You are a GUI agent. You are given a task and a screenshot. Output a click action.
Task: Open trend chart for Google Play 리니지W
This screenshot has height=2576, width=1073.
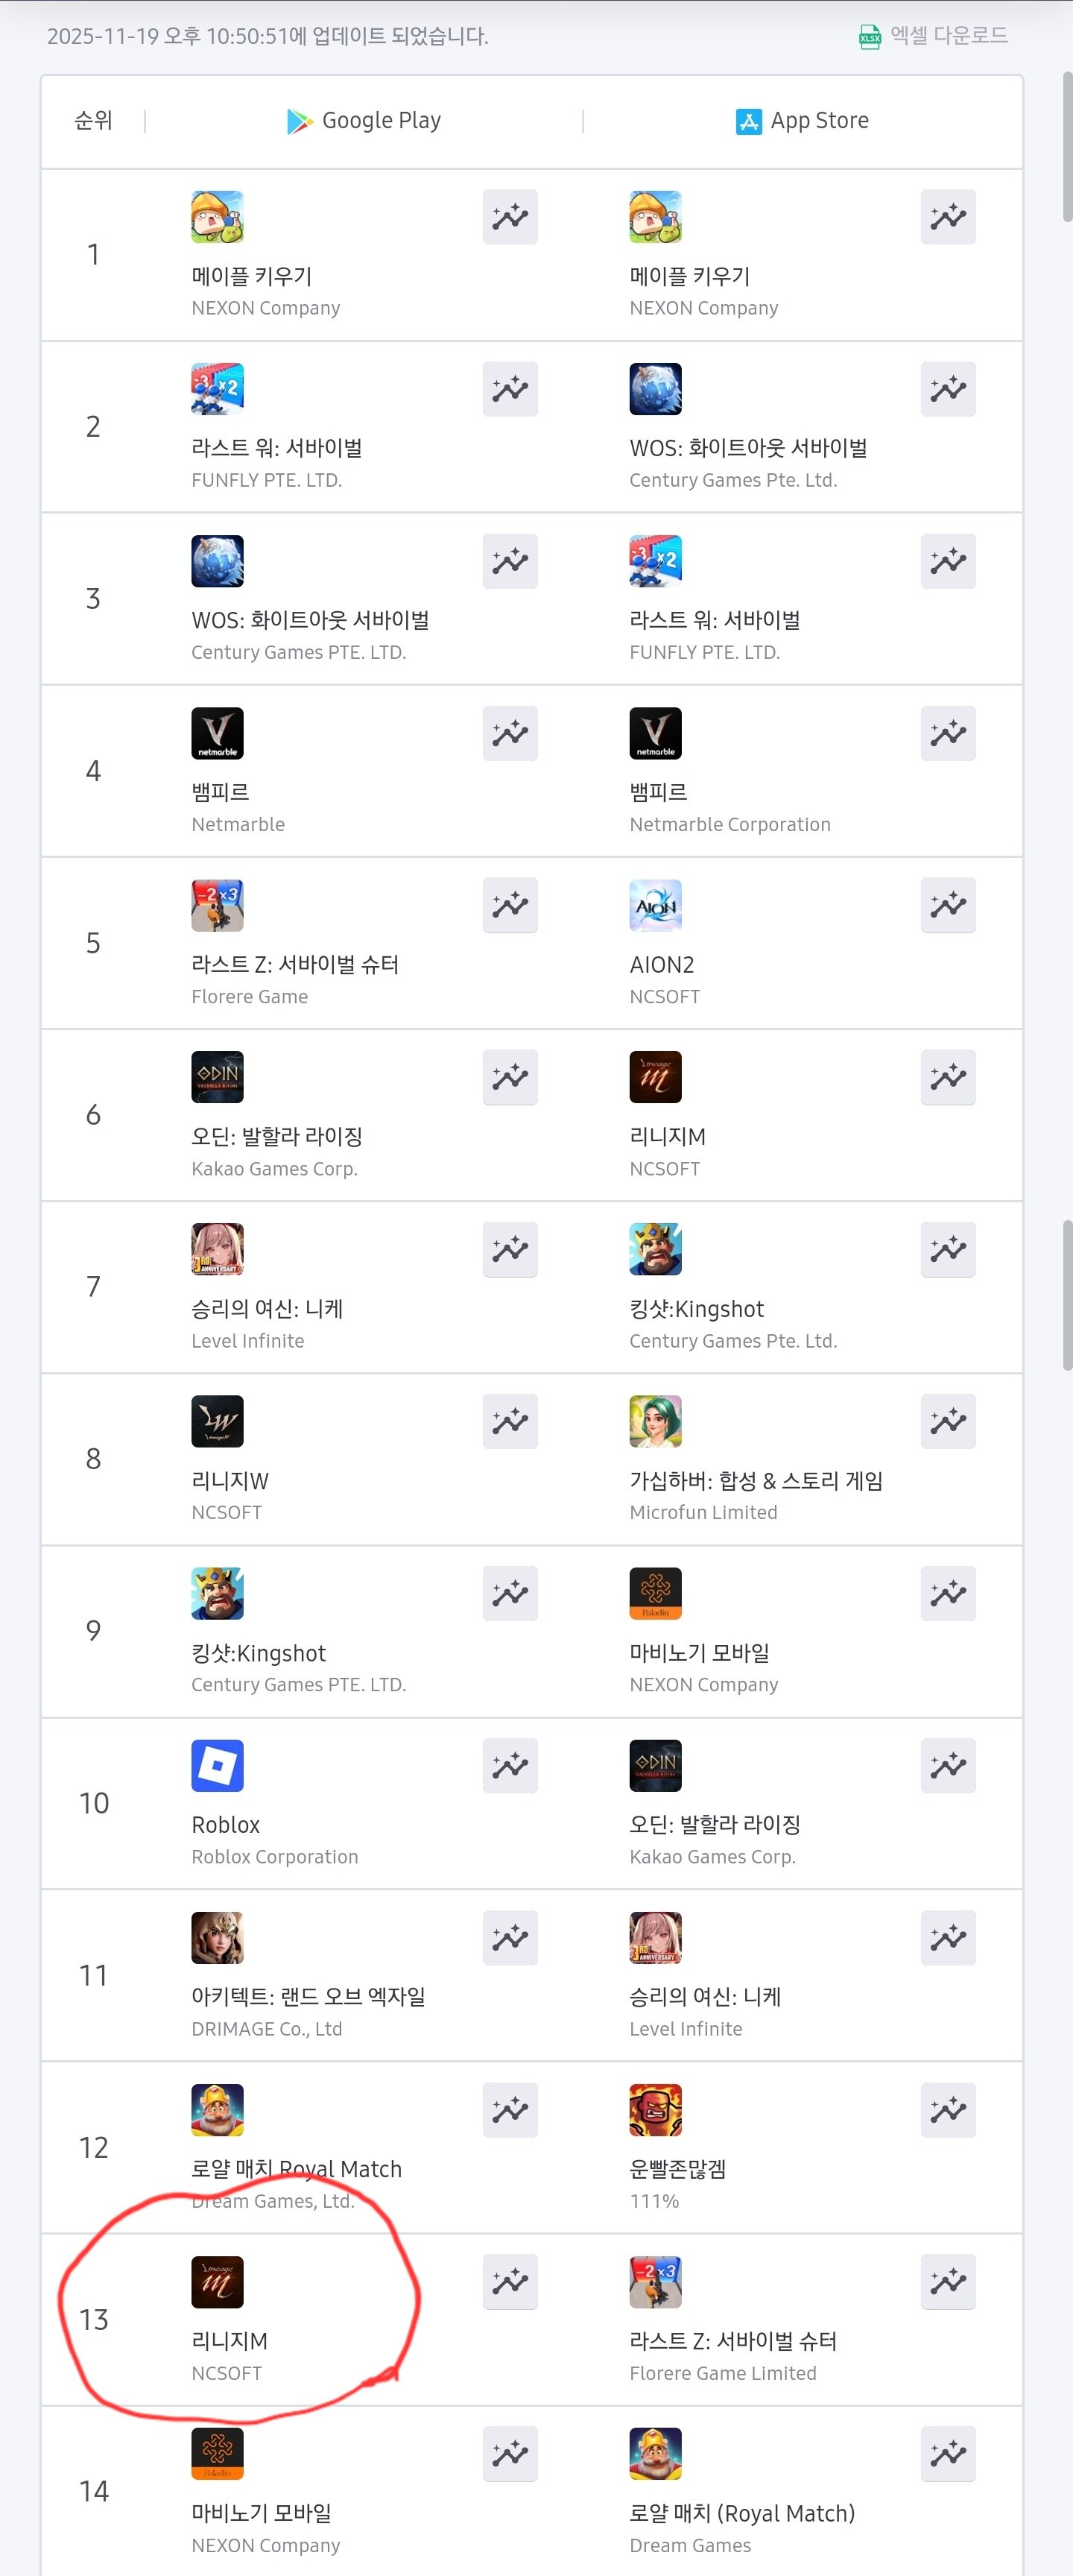[509, 1421]
